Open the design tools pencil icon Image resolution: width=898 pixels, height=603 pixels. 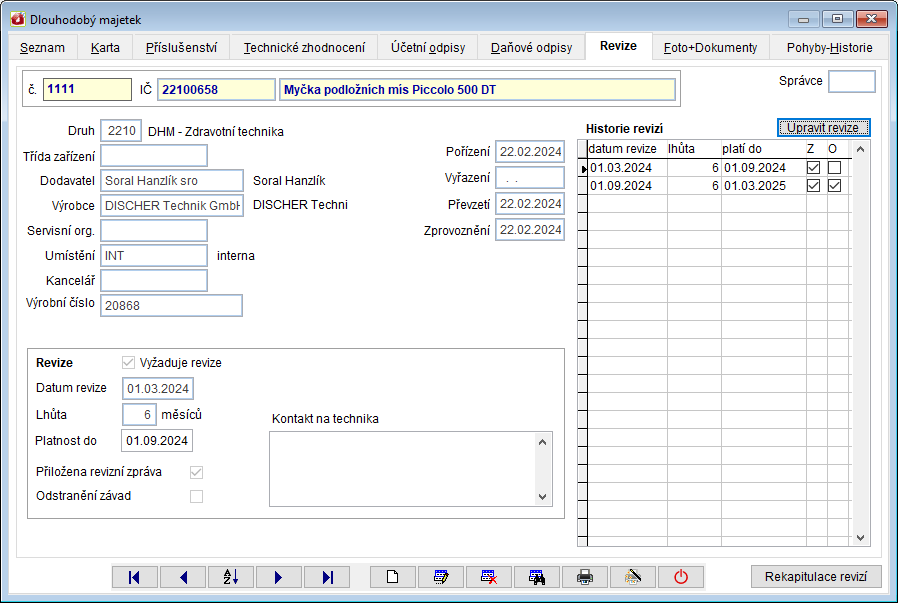(x=633, y=577)
